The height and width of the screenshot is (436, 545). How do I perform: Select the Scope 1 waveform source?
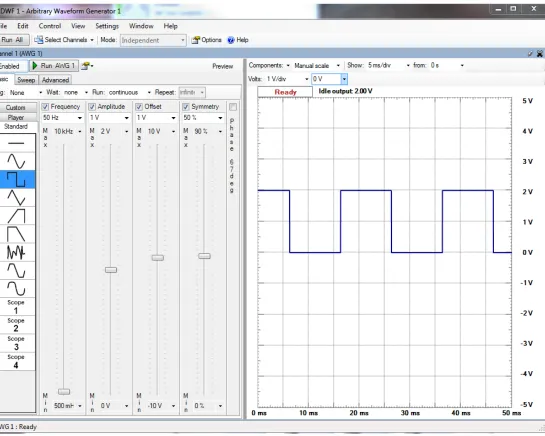[x=16, y=307]
